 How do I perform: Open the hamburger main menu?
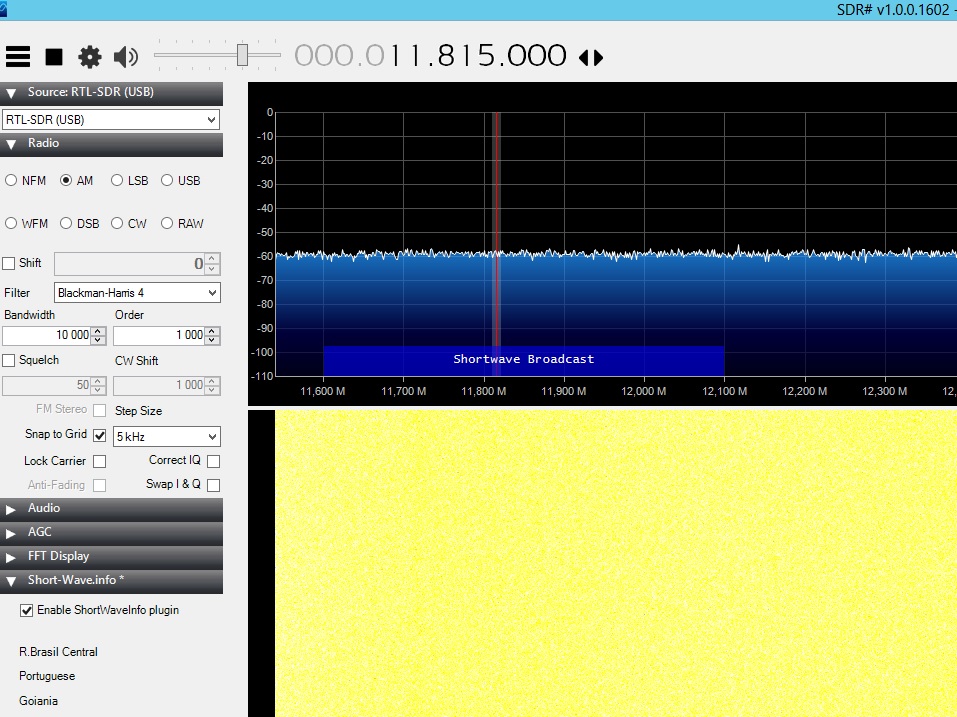18,57
